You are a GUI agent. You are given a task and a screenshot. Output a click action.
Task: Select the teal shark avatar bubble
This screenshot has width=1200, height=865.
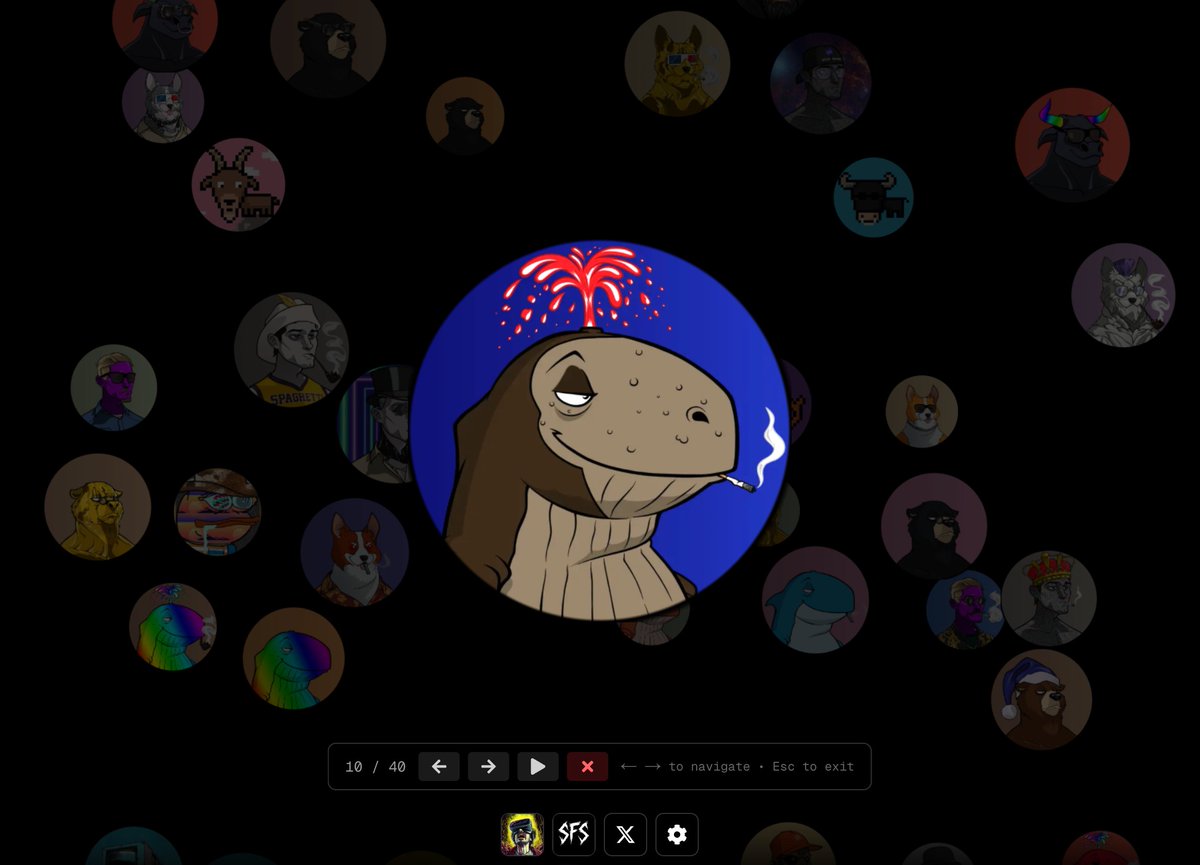point(815,599)
